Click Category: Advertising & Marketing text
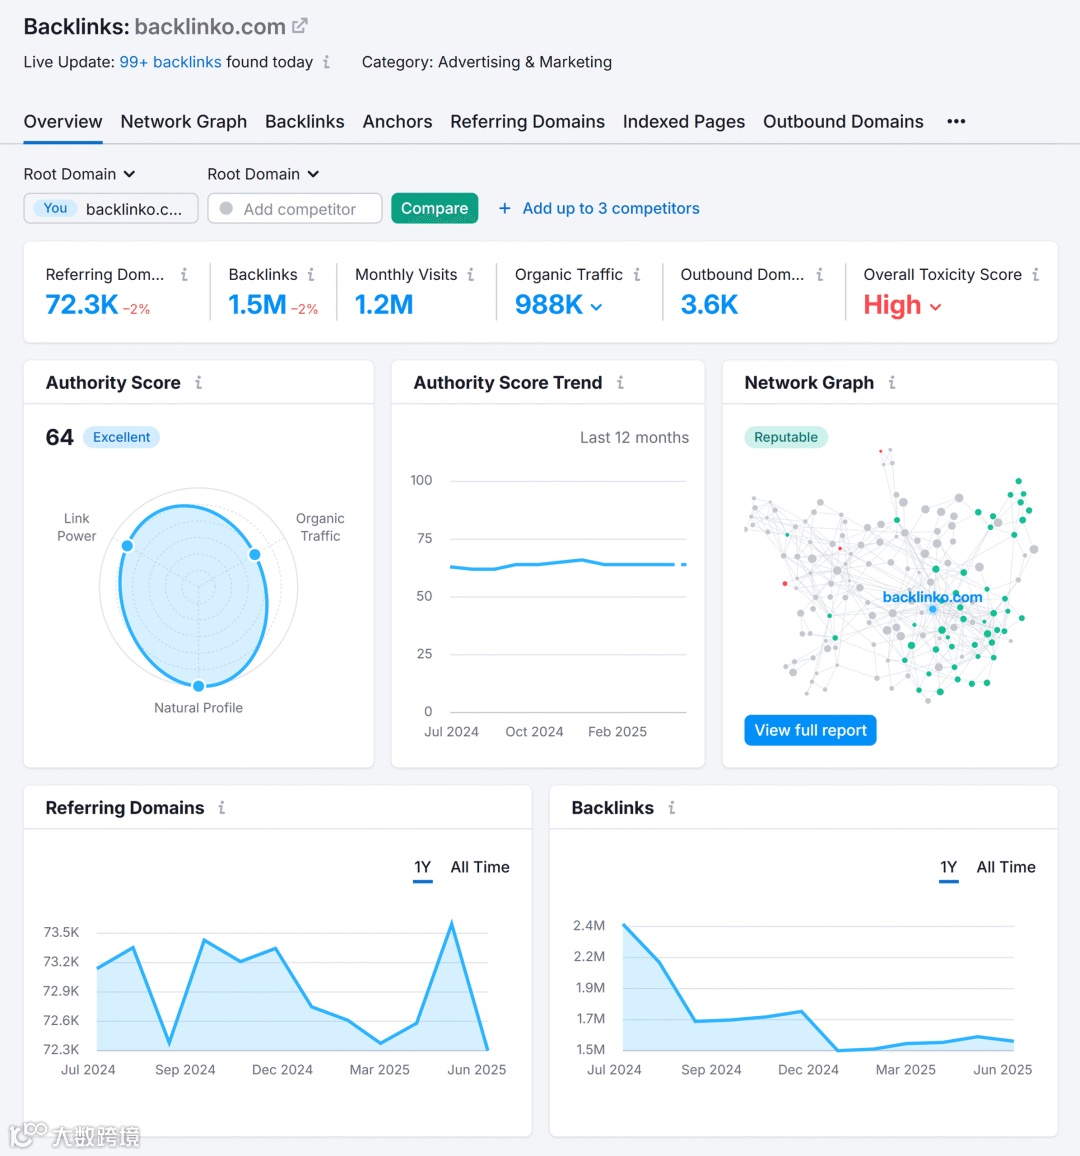1080x1156 pixels. [487, 62]
